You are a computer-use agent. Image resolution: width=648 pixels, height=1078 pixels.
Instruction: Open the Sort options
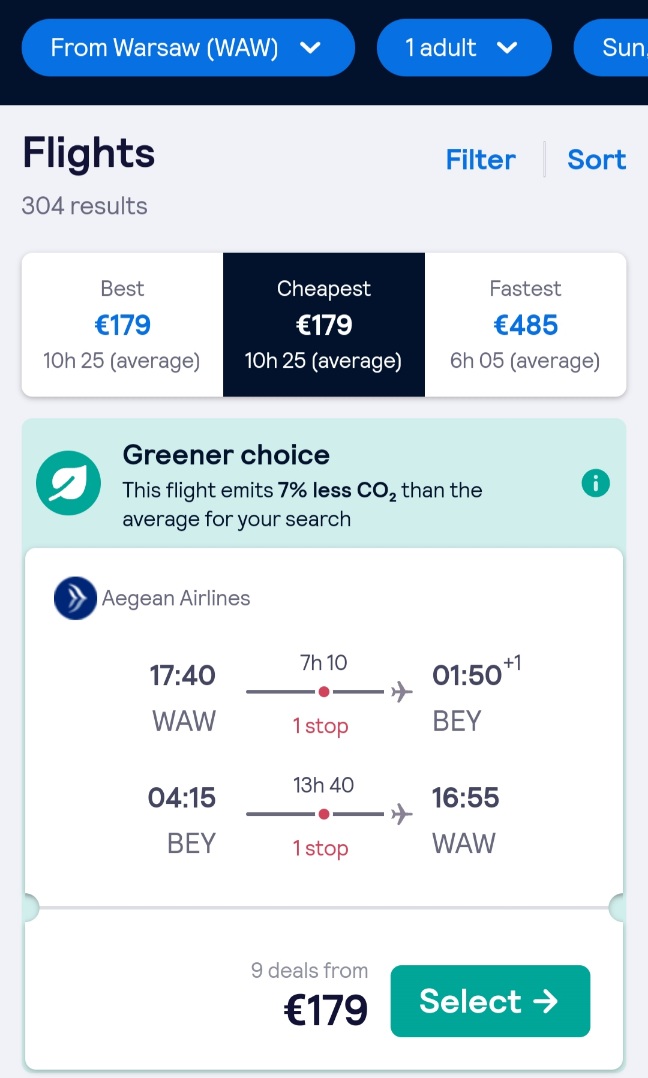596,160
